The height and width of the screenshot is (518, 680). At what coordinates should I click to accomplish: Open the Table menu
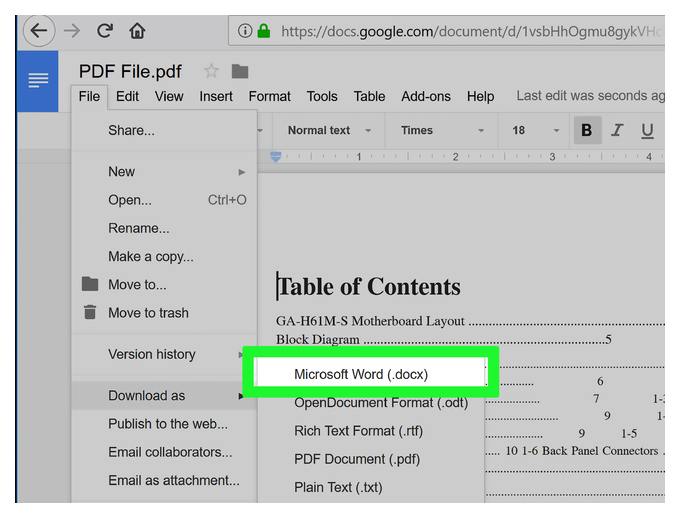pyautogui.click(x=369, y=96)
